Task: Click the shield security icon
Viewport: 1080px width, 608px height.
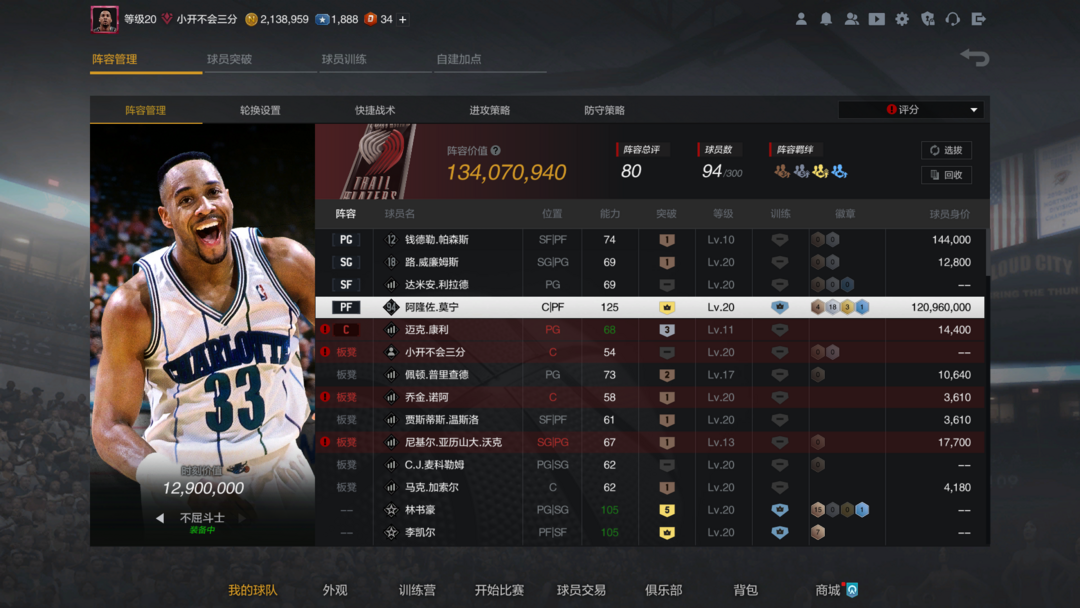Action: (x=928, y=19)
